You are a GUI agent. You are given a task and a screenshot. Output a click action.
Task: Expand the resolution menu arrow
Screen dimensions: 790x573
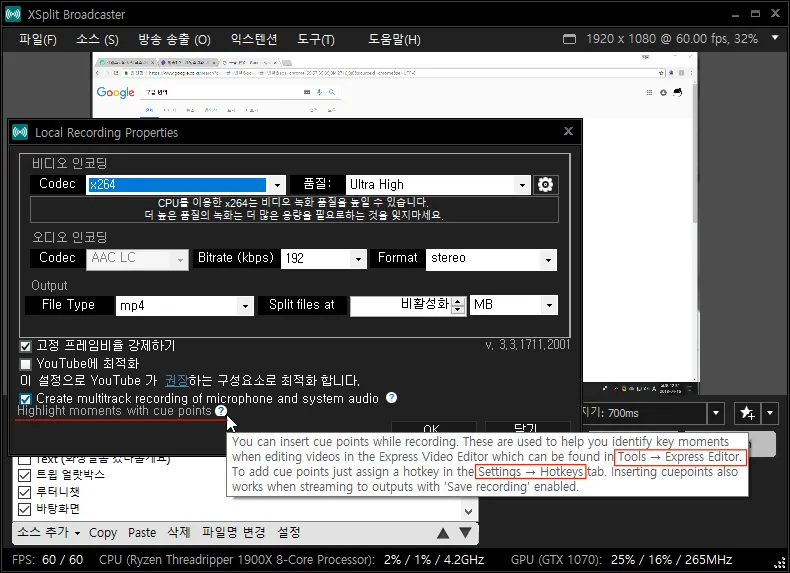tap(775, 37)
